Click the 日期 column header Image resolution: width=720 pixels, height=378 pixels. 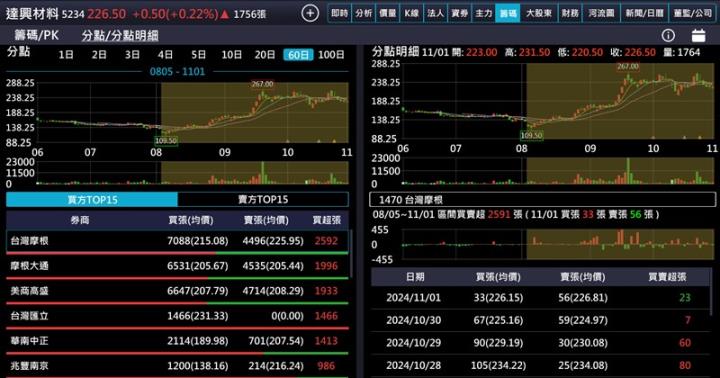click(x=415, y=276)
